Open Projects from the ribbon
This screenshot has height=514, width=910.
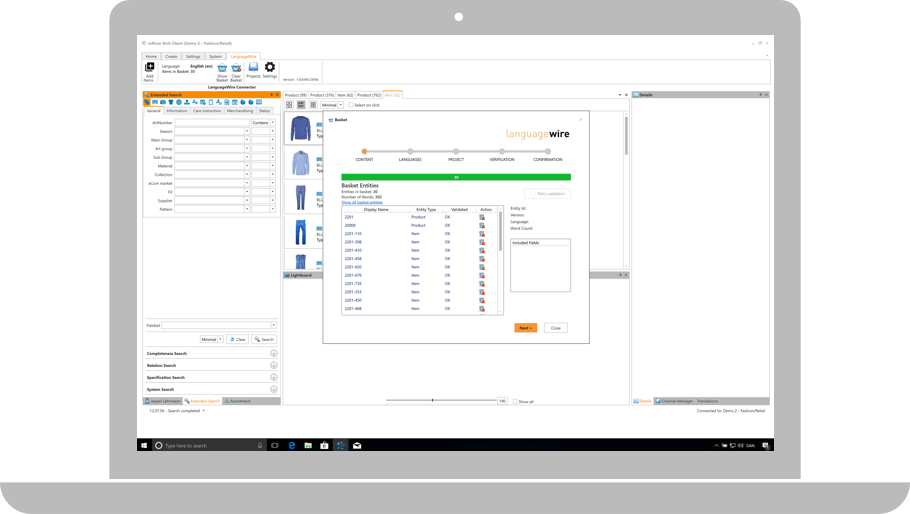[253, 68]
